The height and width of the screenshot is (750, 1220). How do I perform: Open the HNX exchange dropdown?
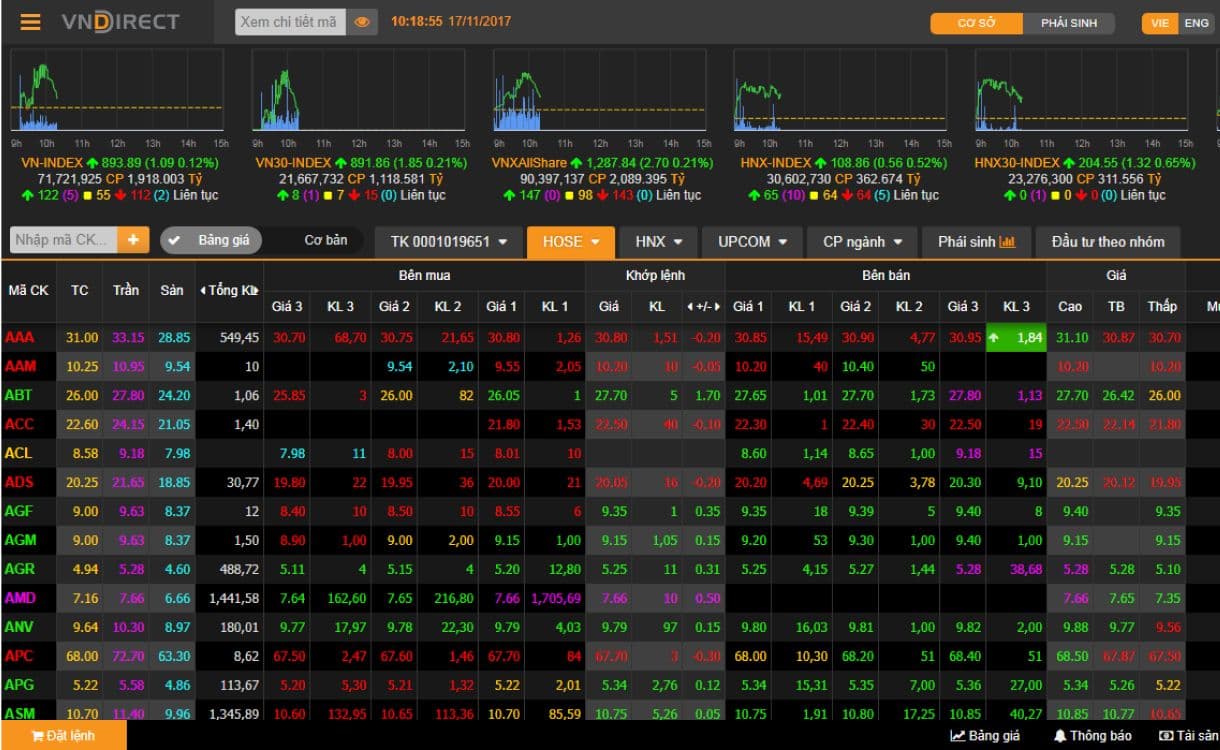coord(658,242)
